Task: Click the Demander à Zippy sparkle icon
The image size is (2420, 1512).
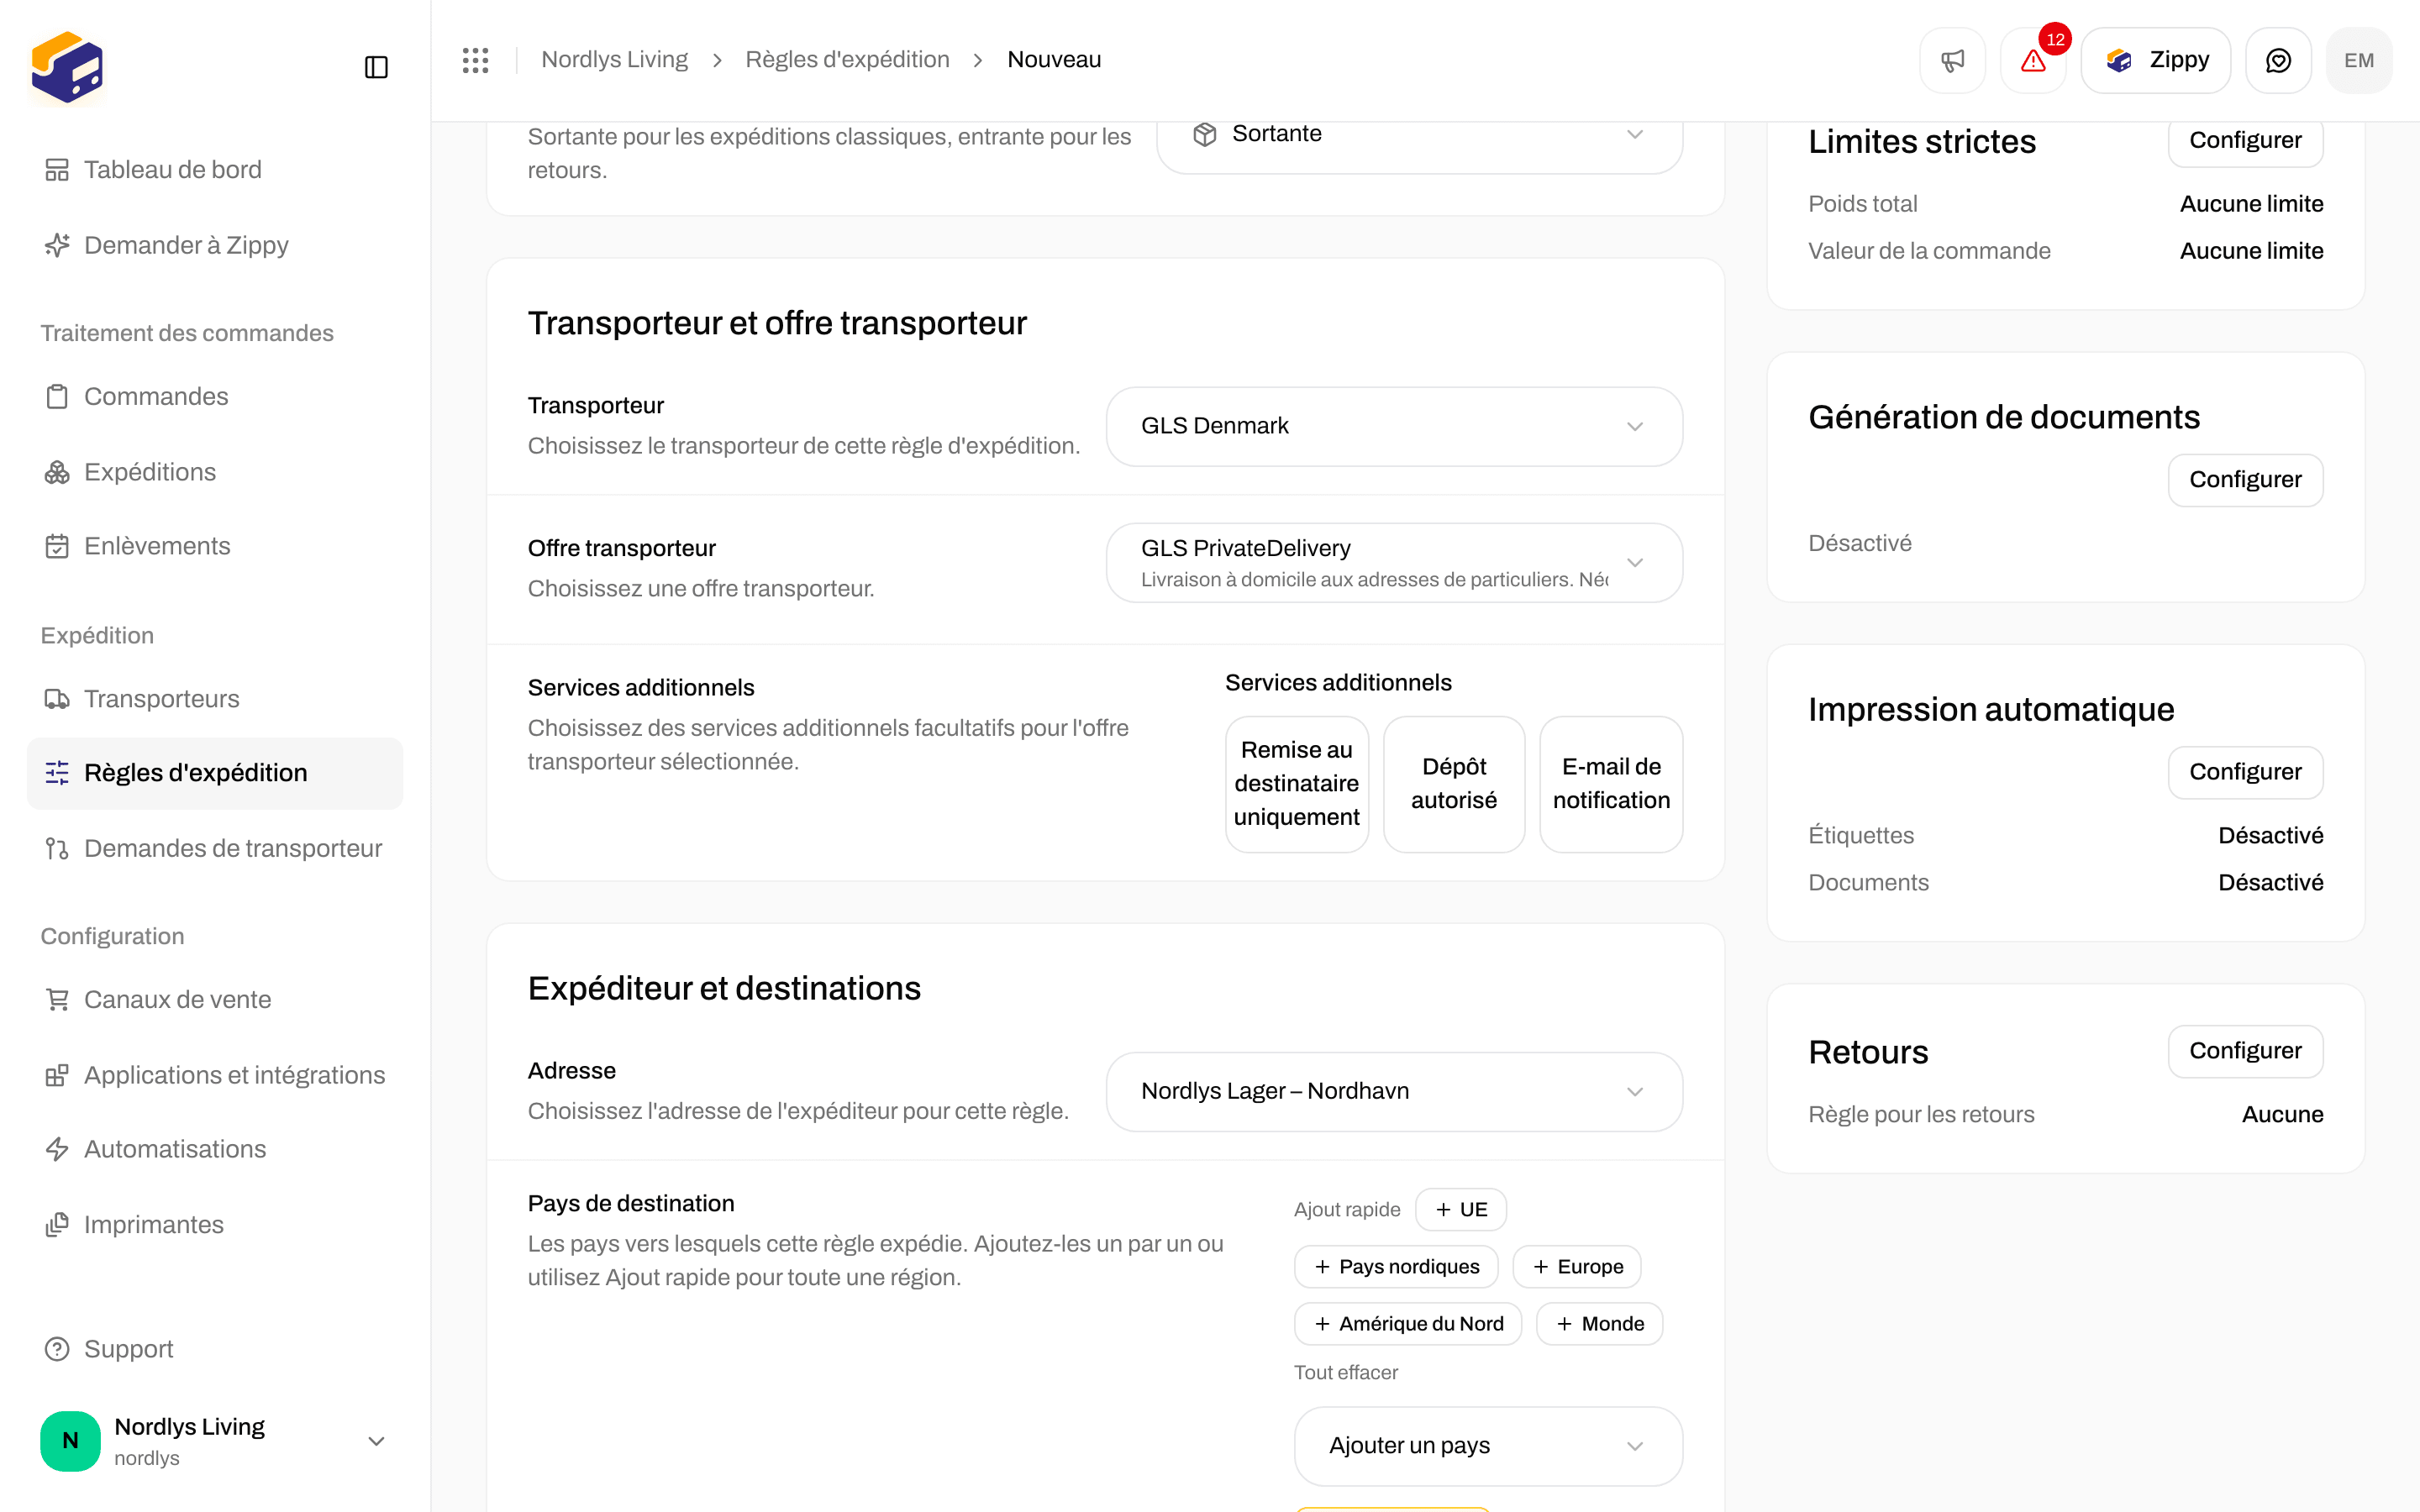Action: click(x=57, y=245)
